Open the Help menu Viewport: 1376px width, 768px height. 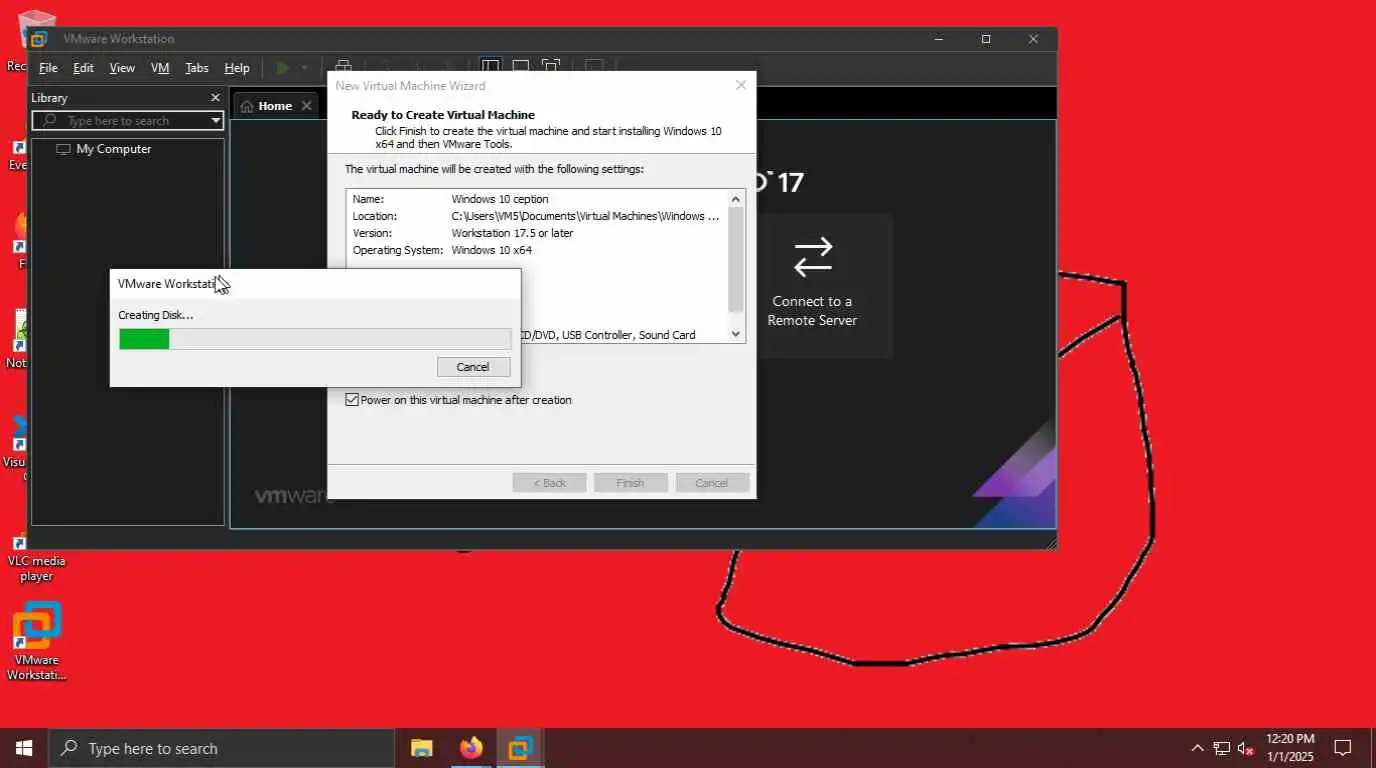pos(237,68)
